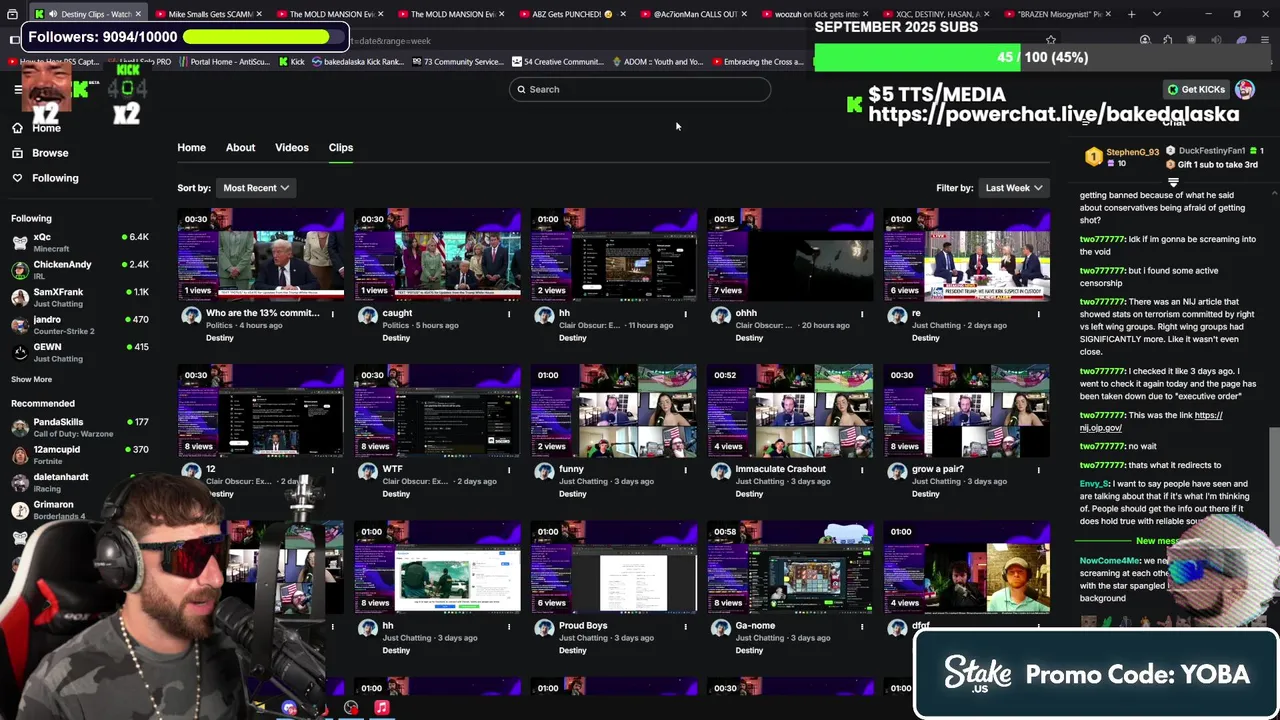Open the music app icon in taskbar

381,708
